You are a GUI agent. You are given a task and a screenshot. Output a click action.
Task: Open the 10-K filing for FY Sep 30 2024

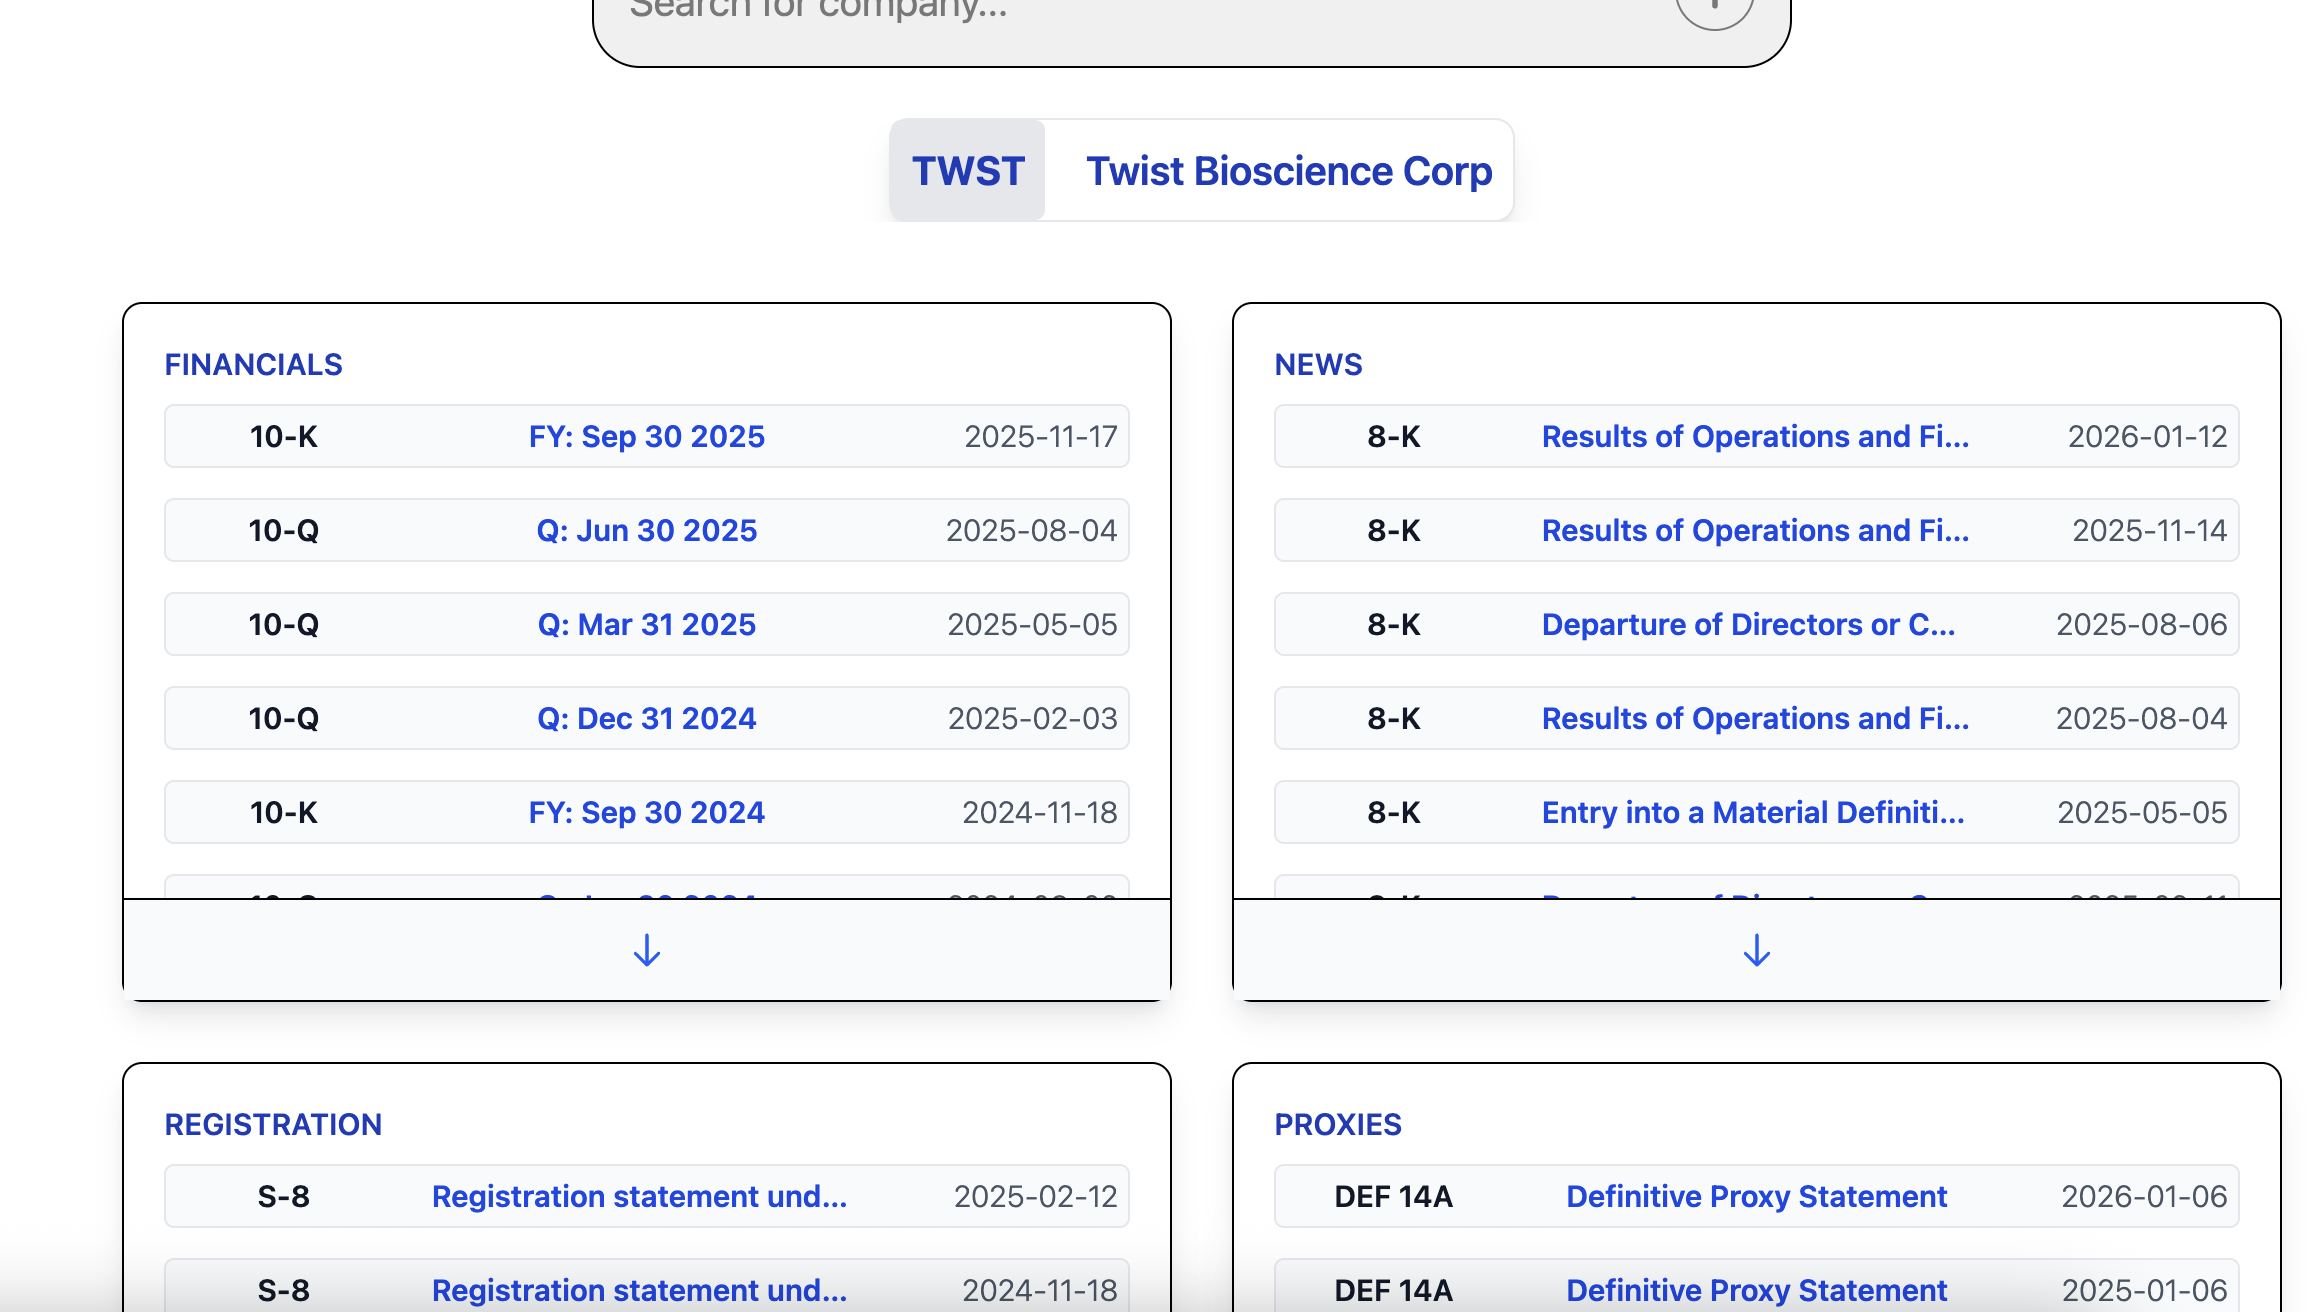tap(646, 812)
